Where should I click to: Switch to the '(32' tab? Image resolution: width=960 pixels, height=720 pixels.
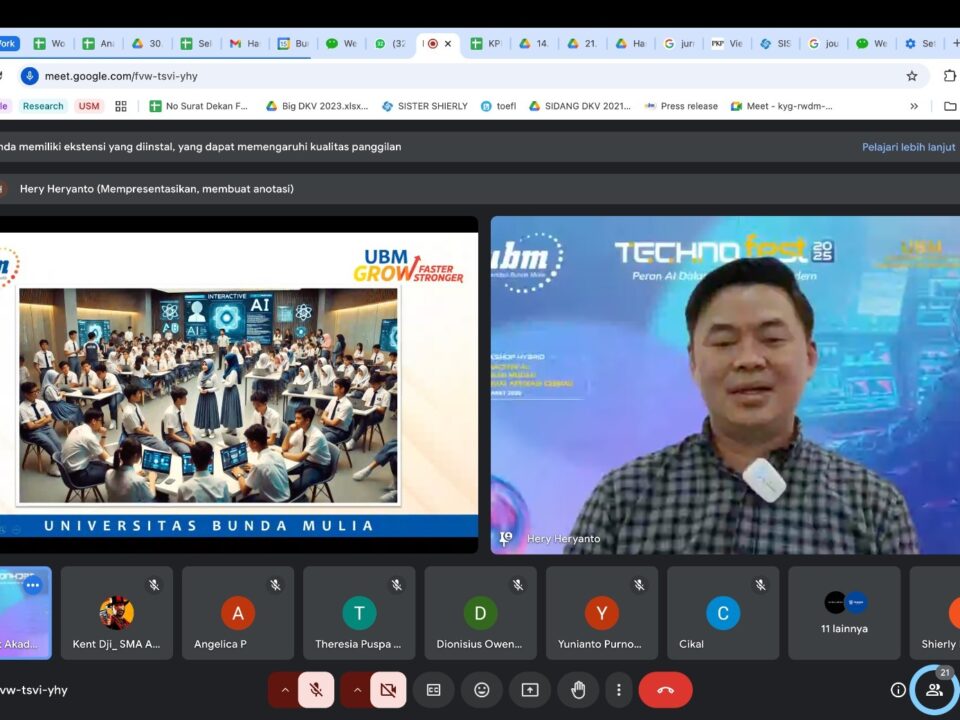390,43
